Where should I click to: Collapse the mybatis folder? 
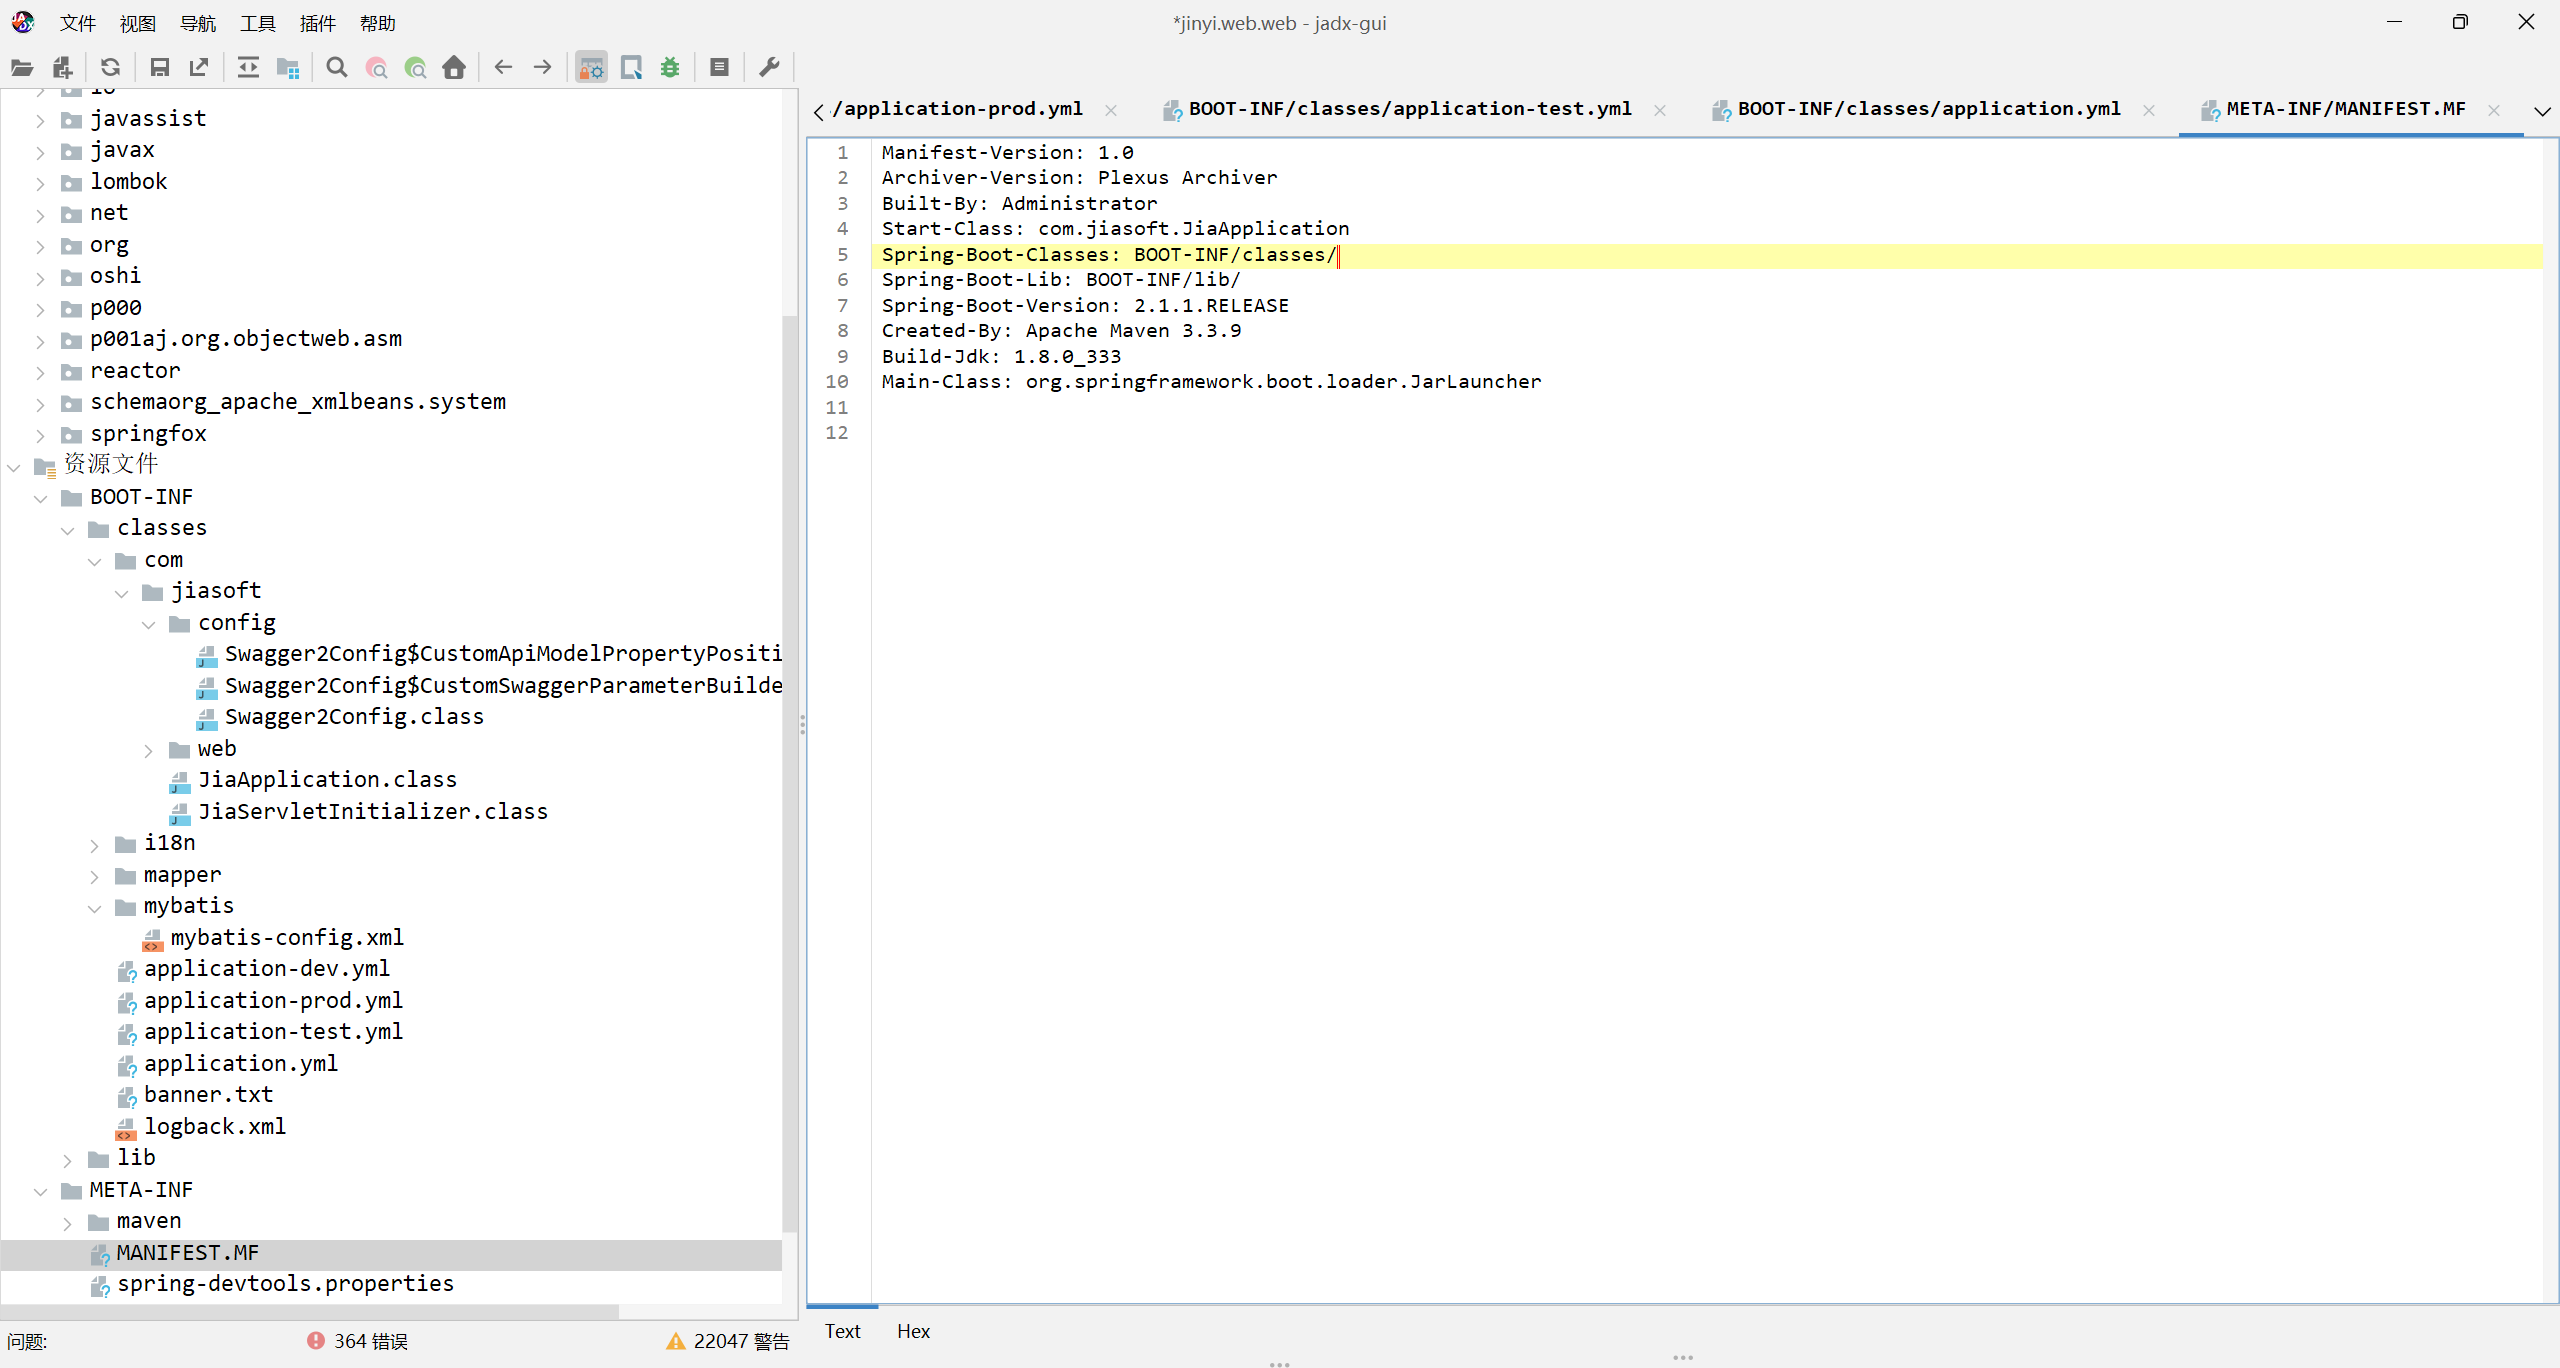94,908
